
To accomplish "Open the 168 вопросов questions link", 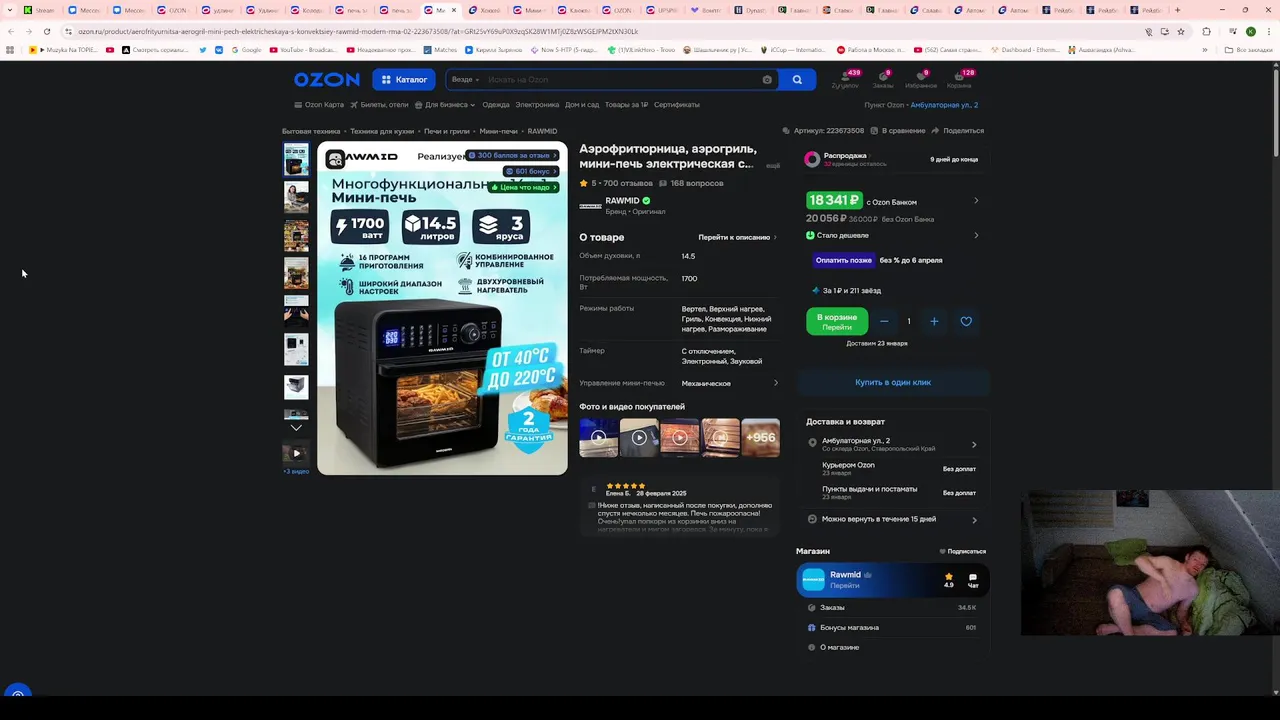I will click(690, 184).
